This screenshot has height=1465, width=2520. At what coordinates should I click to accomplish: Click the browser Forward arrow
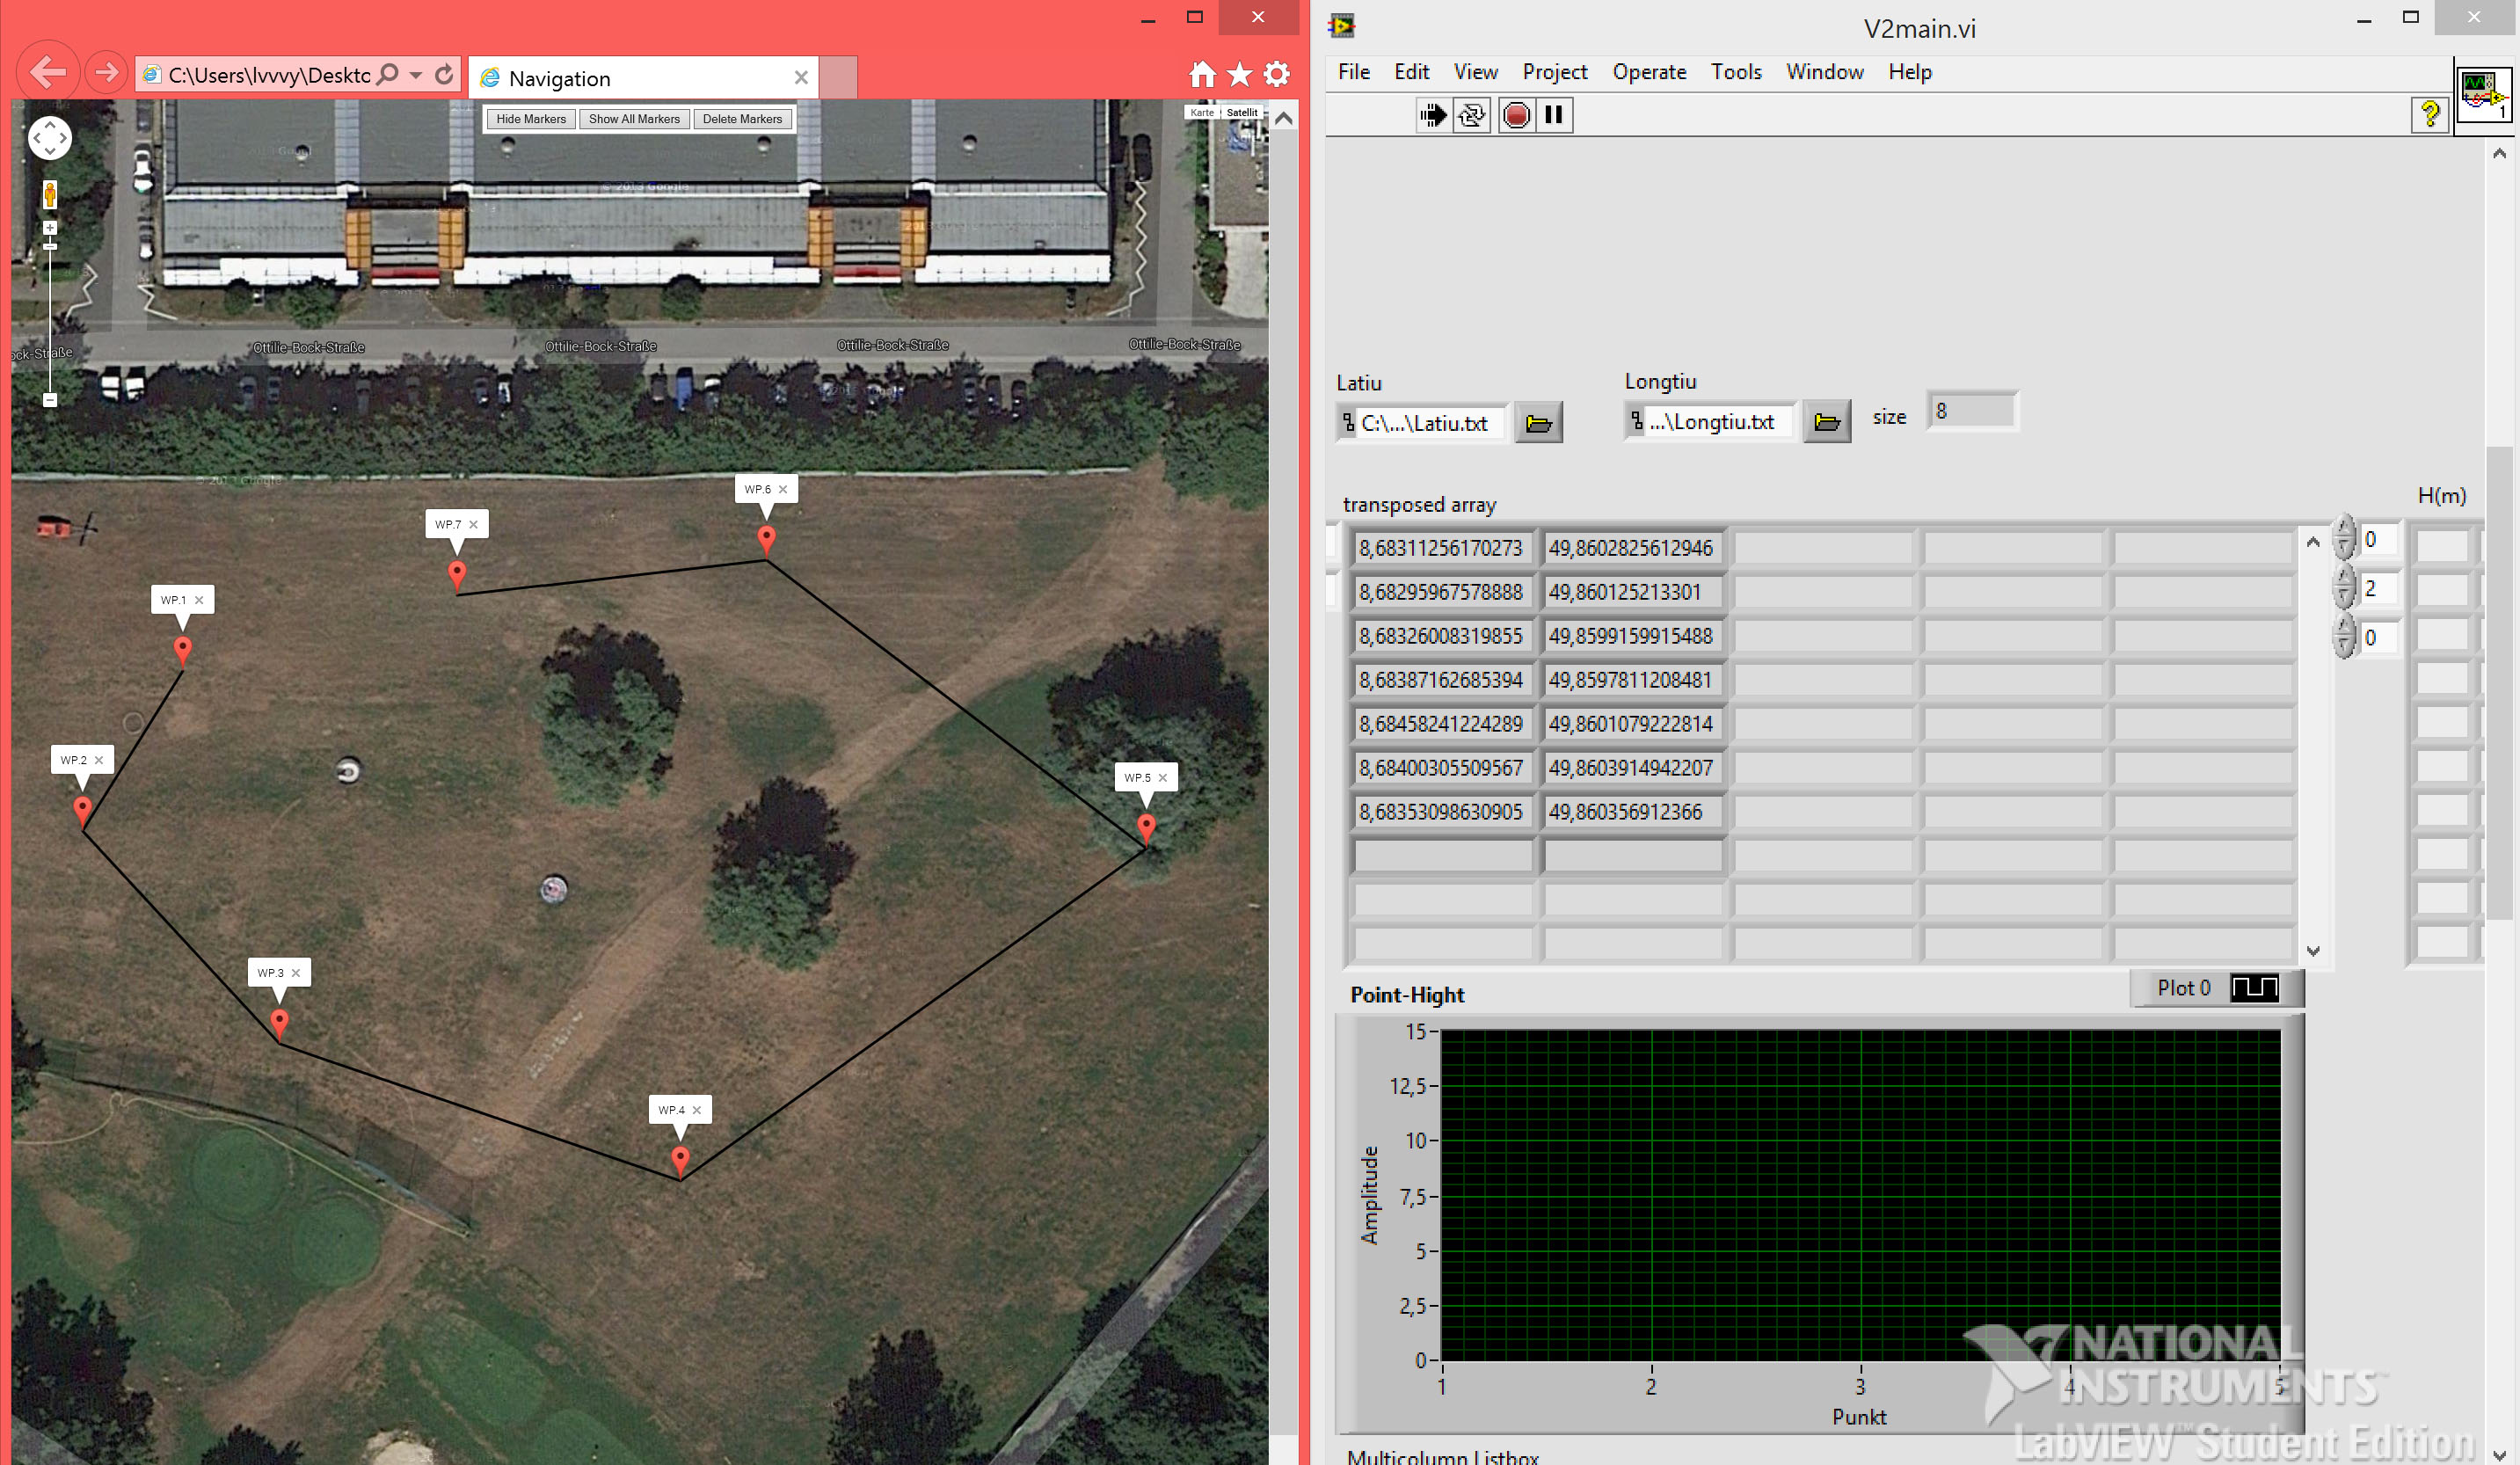(x=105, y=73)
